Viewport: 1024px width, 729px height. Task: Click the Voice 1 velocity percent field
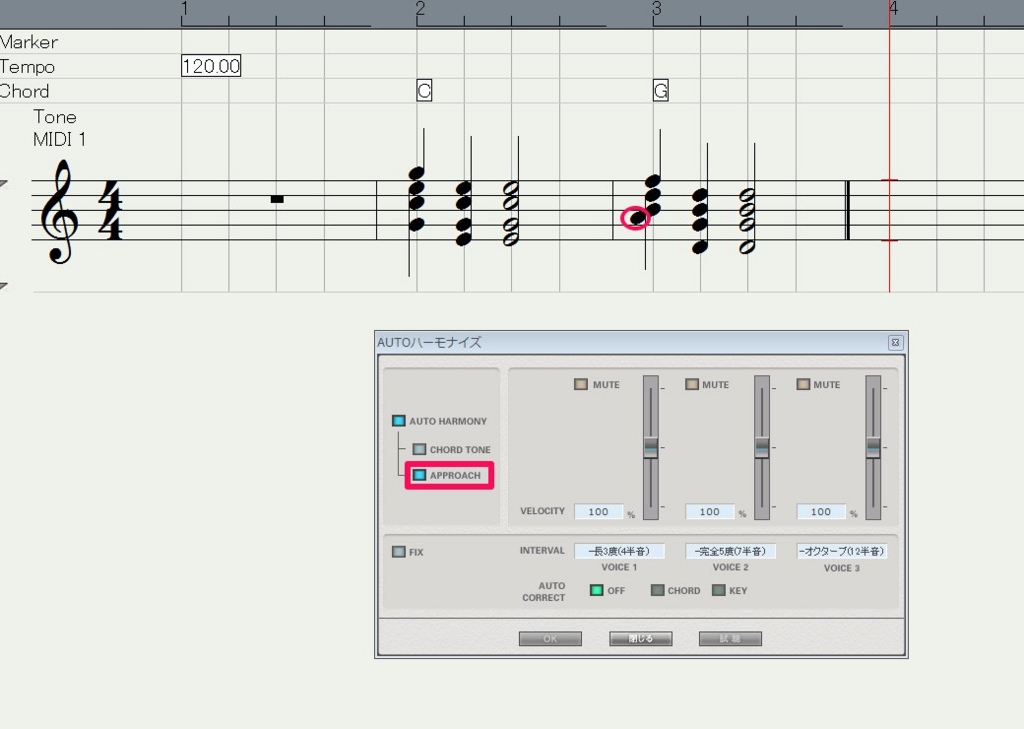click(599, 512)
